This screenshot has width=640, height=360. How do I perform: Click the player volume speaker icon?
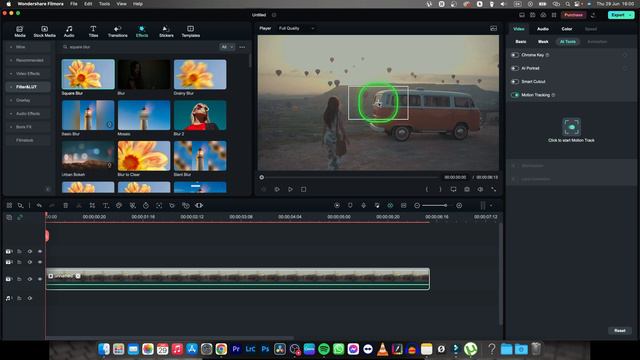[x=480, y=189]
